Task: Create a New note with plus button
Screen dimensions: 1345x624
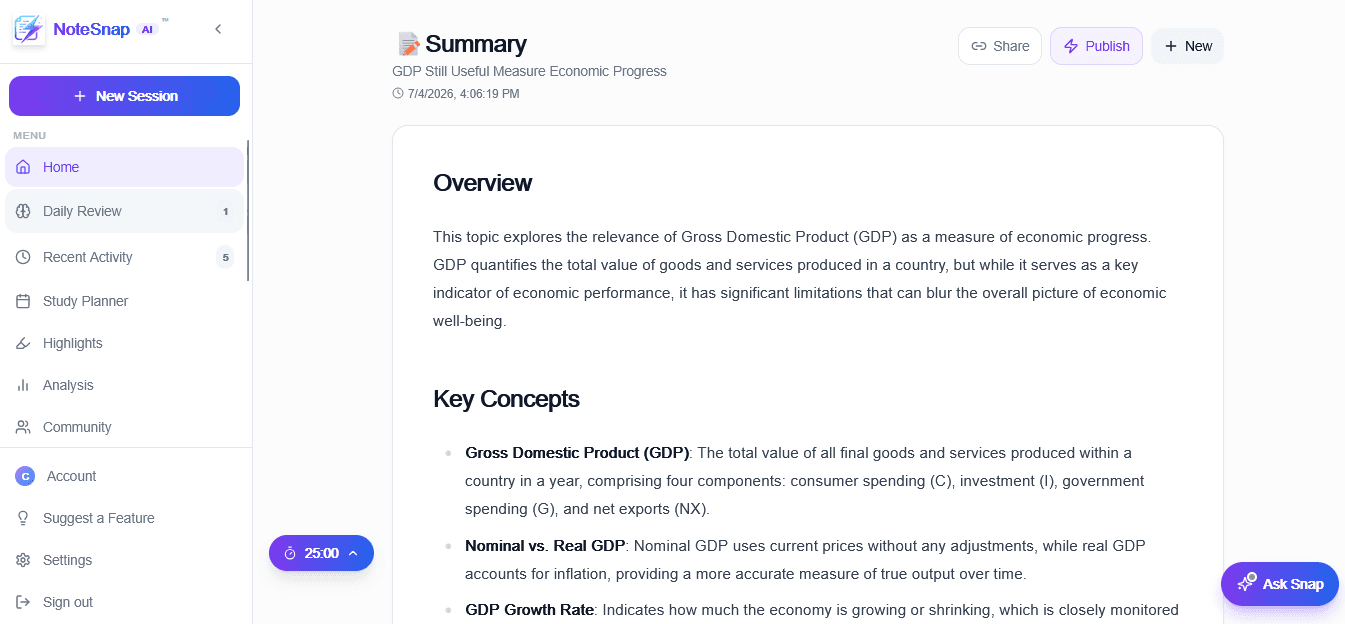Action: tap(1188, 46)
